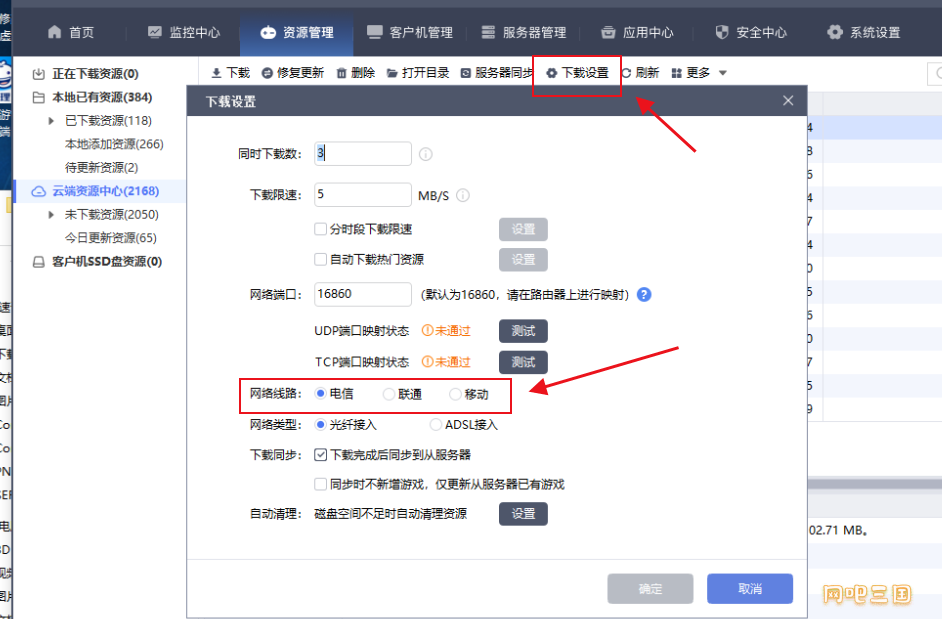Viewport: 942px width, 619px height.
Task: Switch to the 客户机管理 tab
Action: tap(410, 32)
